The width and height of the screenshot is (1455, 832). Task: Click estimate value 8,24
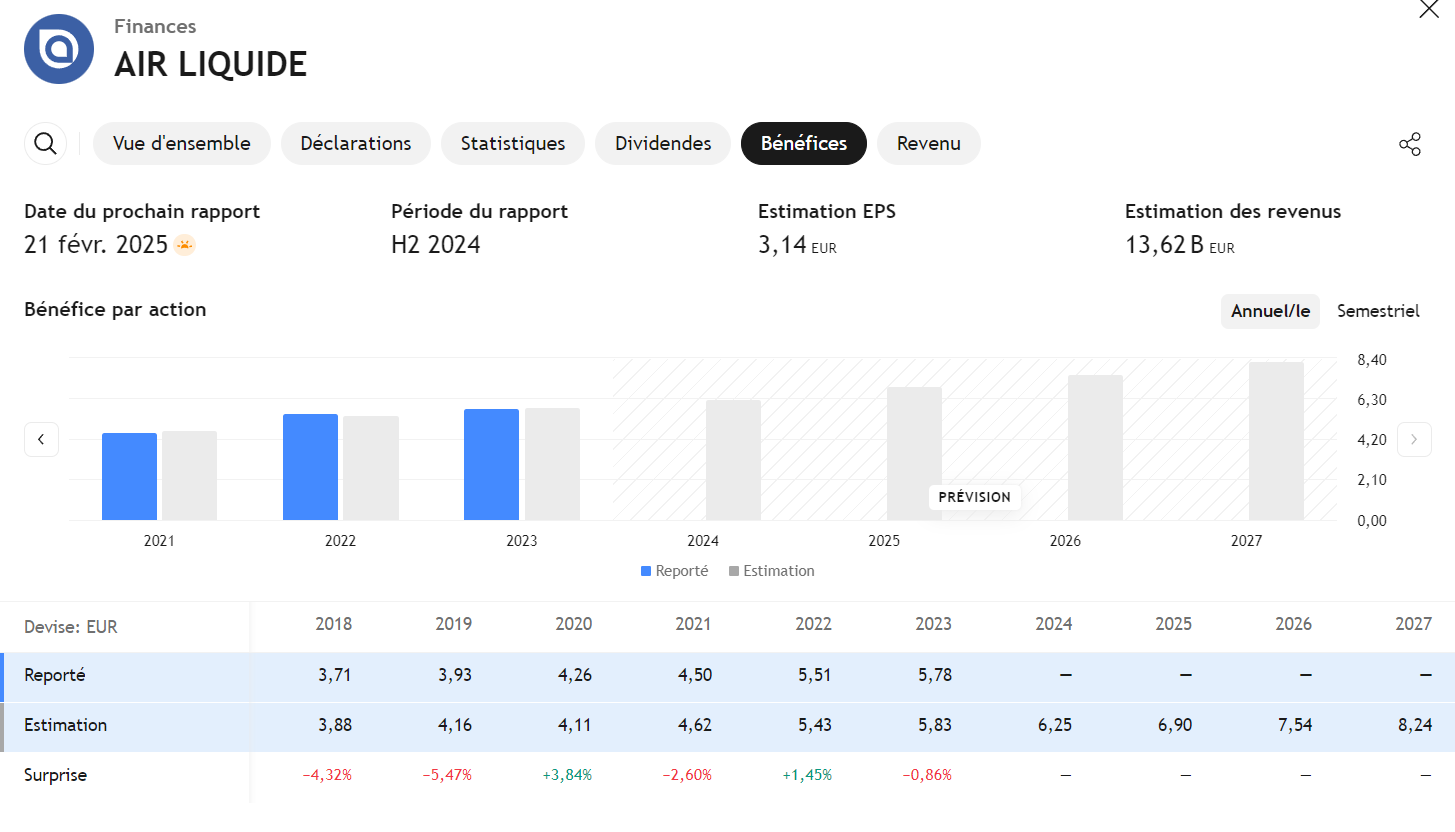(1415, 725)
